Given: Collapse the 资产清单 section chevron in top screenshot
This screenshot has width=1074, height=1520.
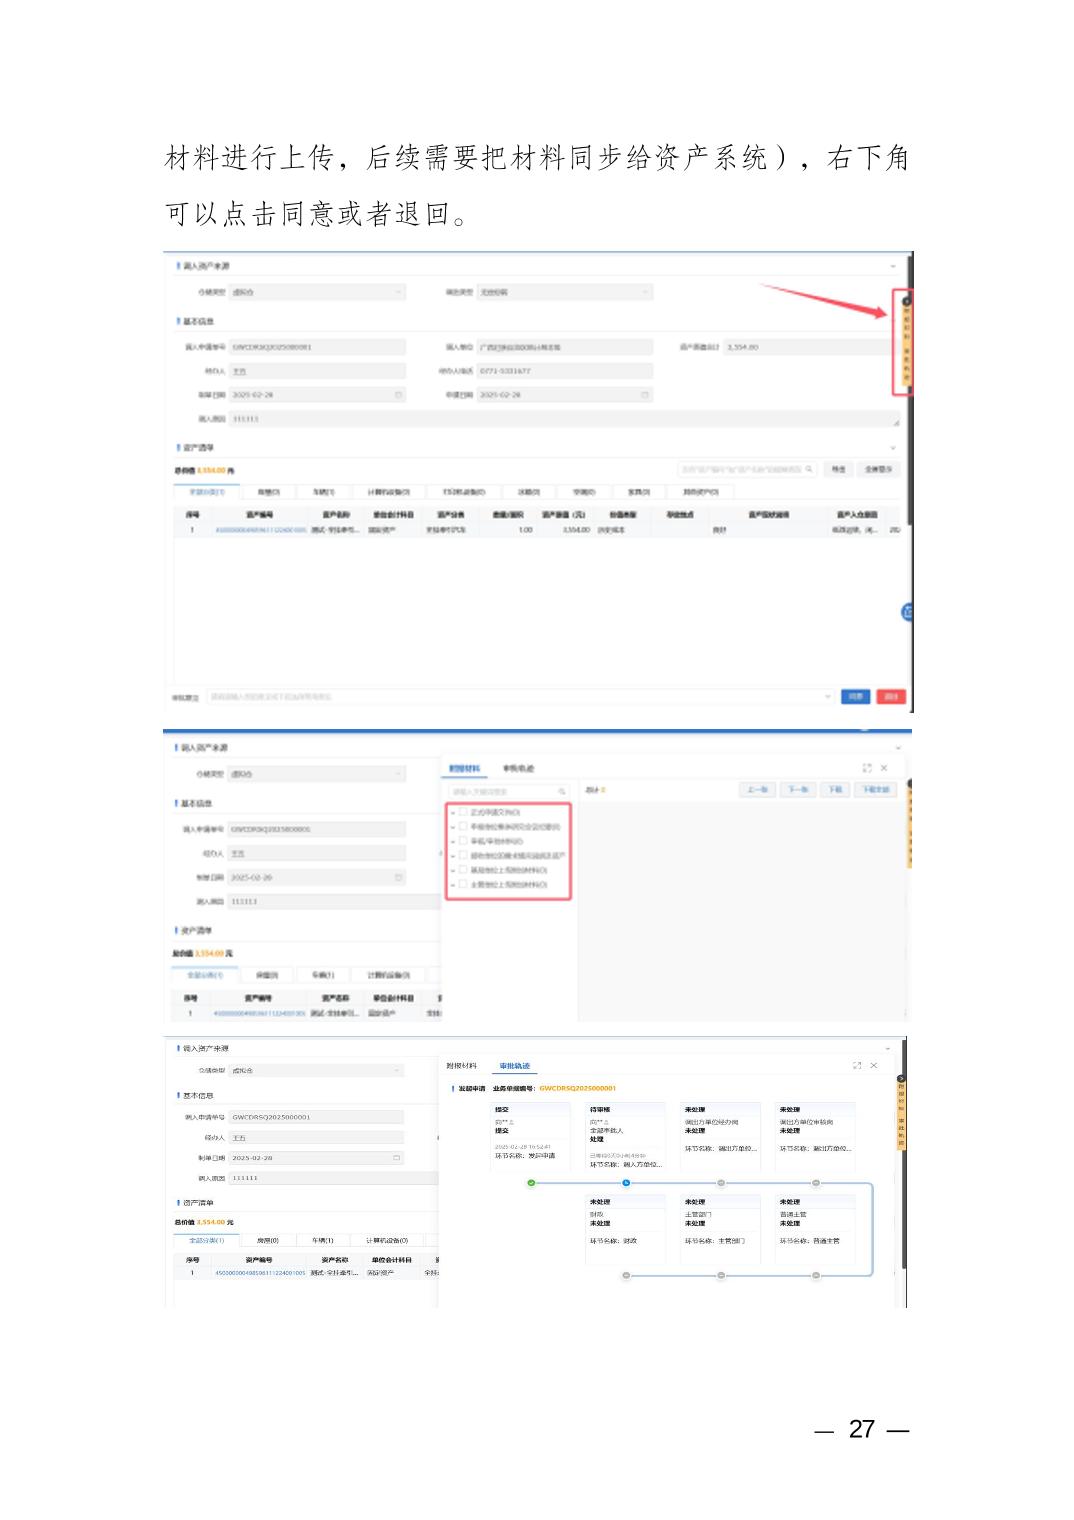Looking at the screenshot, I should (893, 448).
